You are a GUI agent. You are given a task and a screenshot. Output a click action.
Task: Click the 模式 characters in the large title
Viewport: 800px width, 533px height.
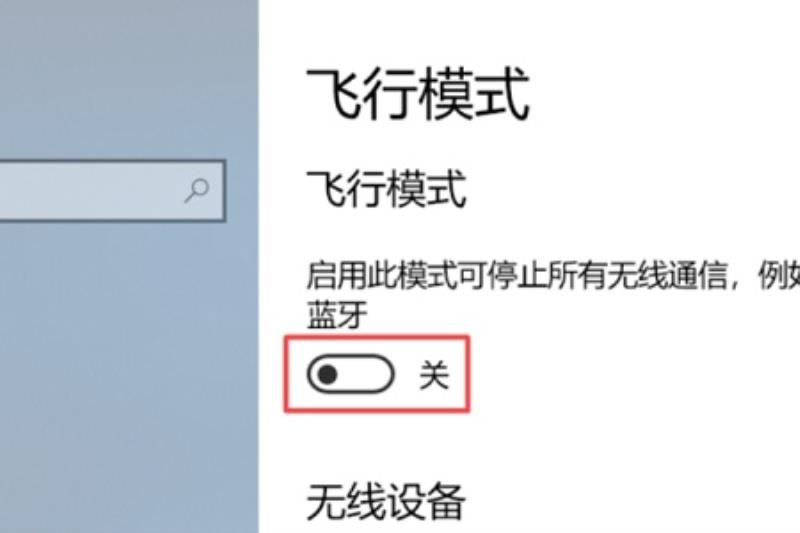coord(474,94)
